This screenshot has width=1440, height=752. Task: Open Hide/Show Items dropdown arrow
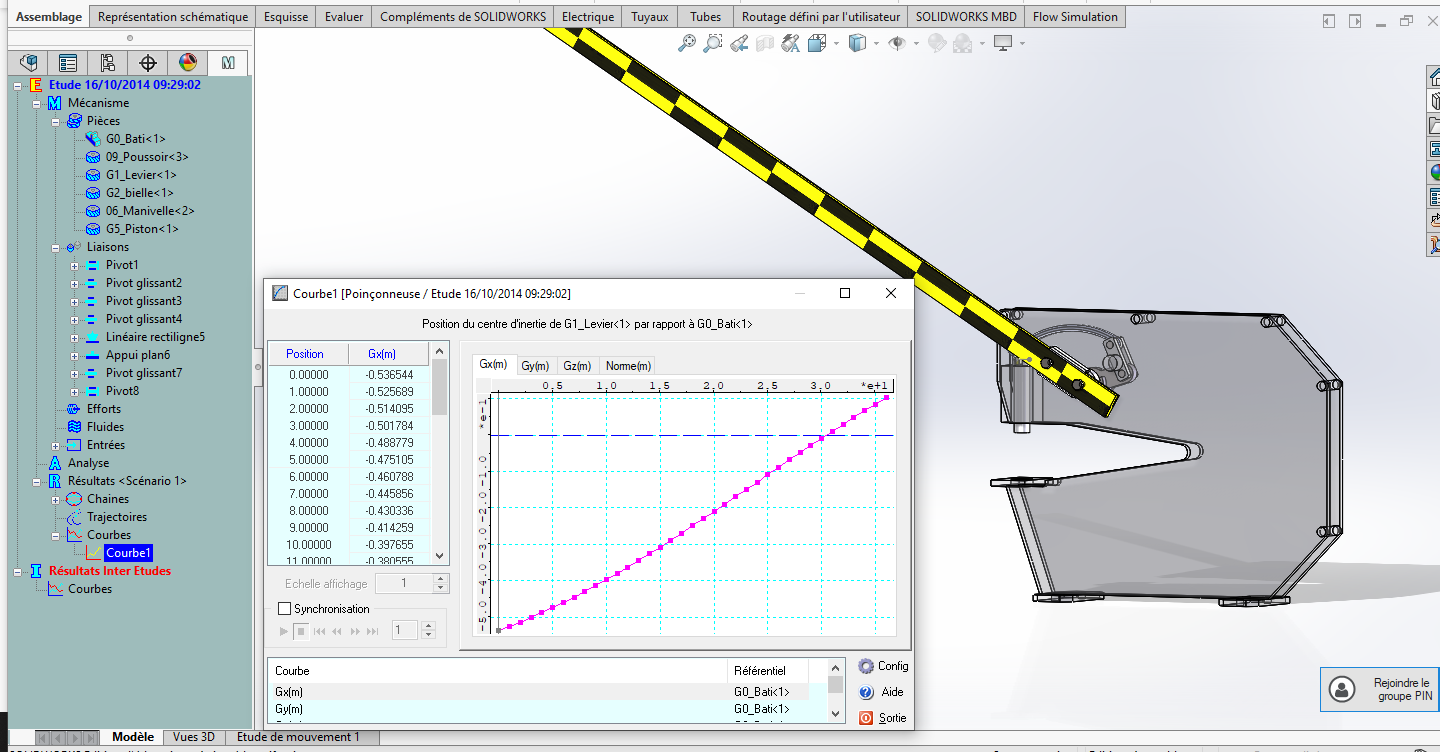pos(916,43)
